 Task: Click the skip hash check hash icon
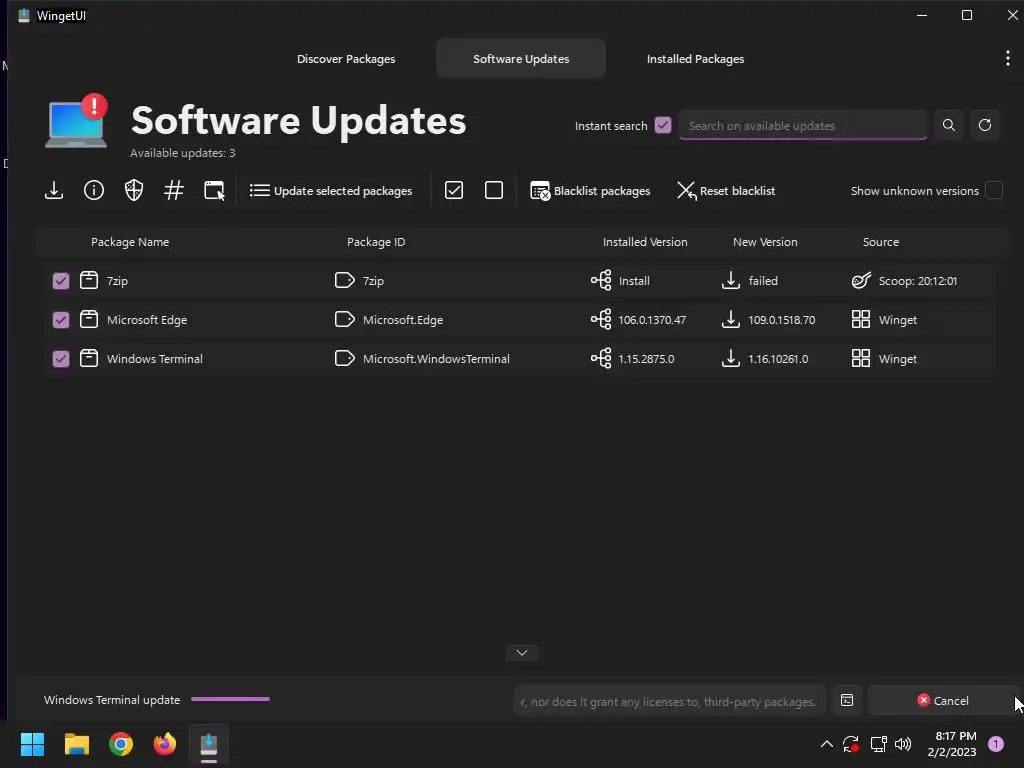174,191
